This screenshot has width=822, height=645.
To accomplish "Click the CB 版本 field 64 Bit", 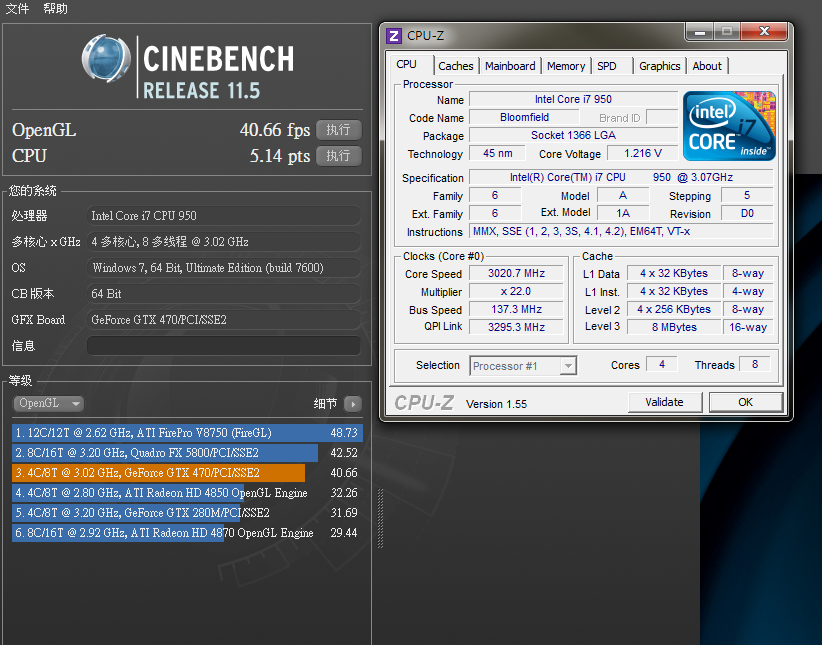I will pos(224,294).
